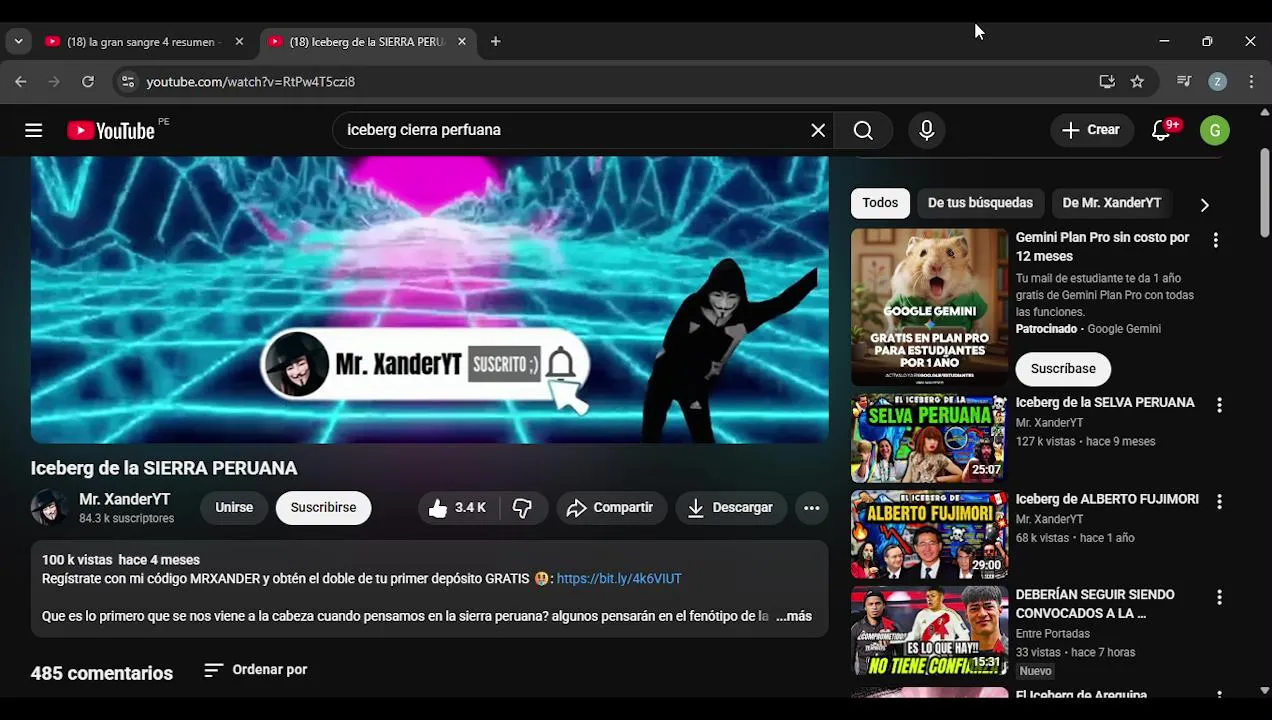Close the 'la gran sangre 4 resumen' tab
The width and height of the screenshot is (1272, 720).
pos(239,42)
